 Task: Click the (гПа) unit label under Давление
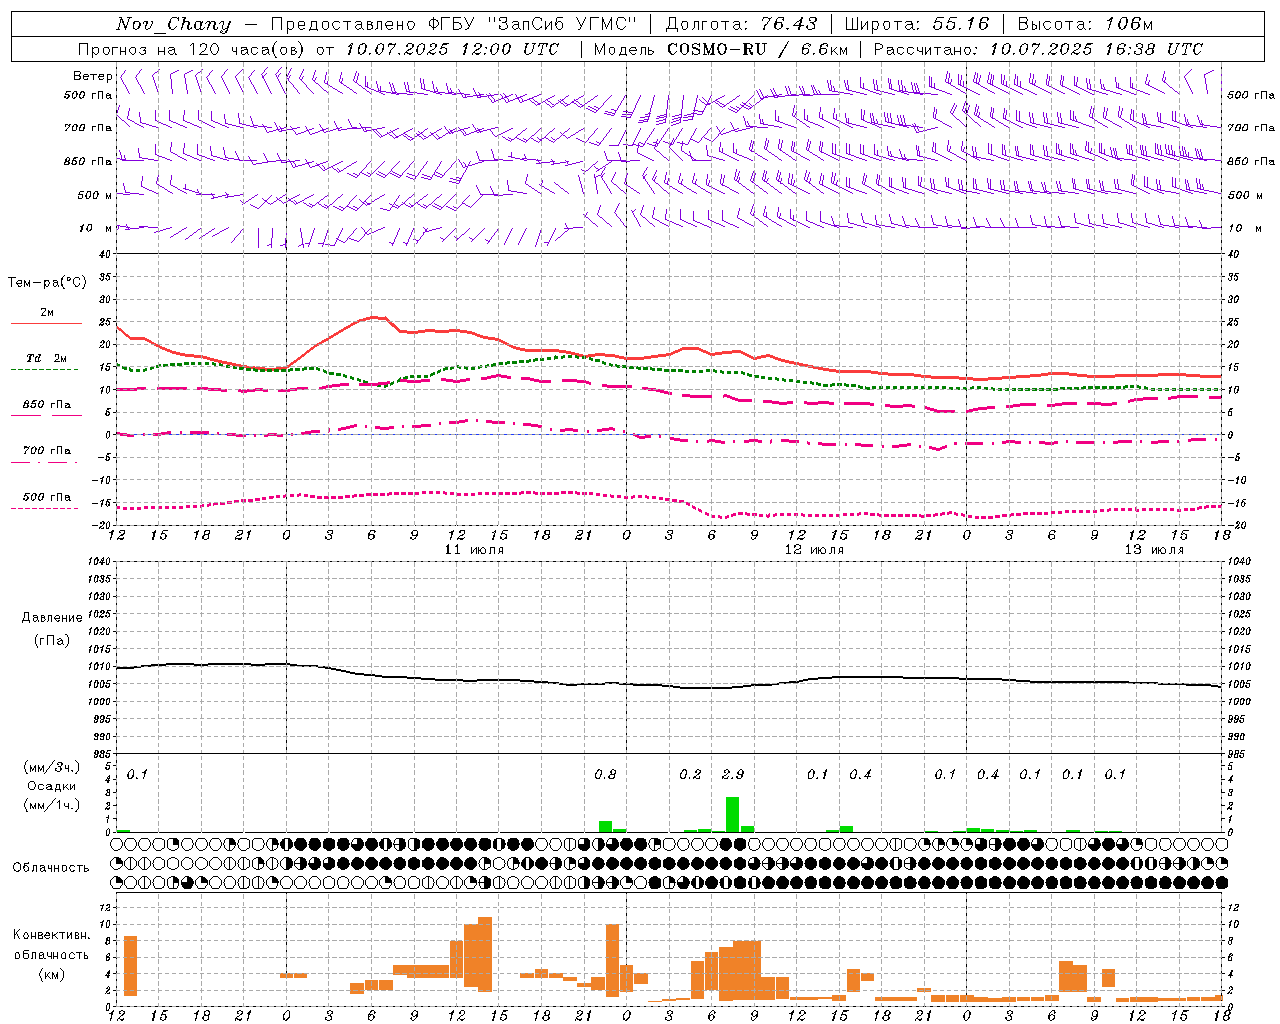[x=52, y=640]
